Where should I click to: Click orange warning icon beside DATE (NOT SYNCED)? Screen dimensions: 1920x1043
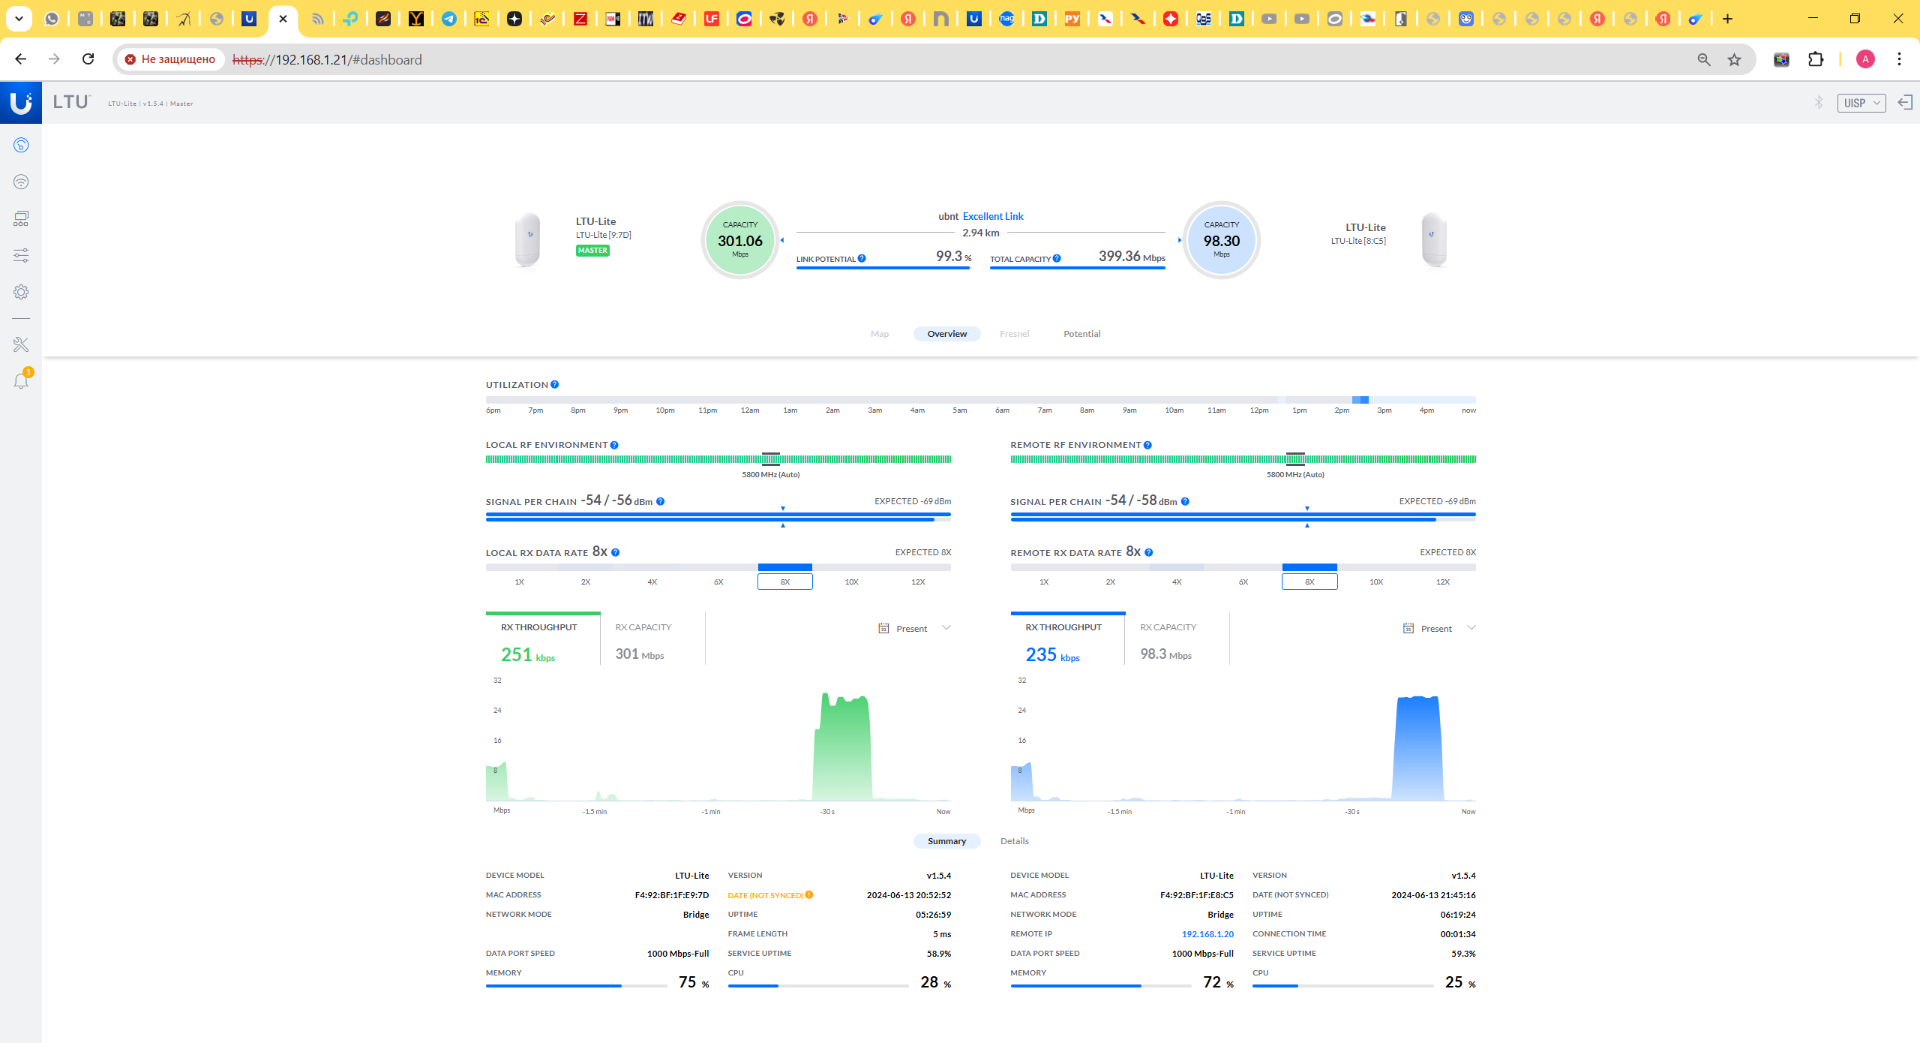pyautogui.click(x=809, y=895)
